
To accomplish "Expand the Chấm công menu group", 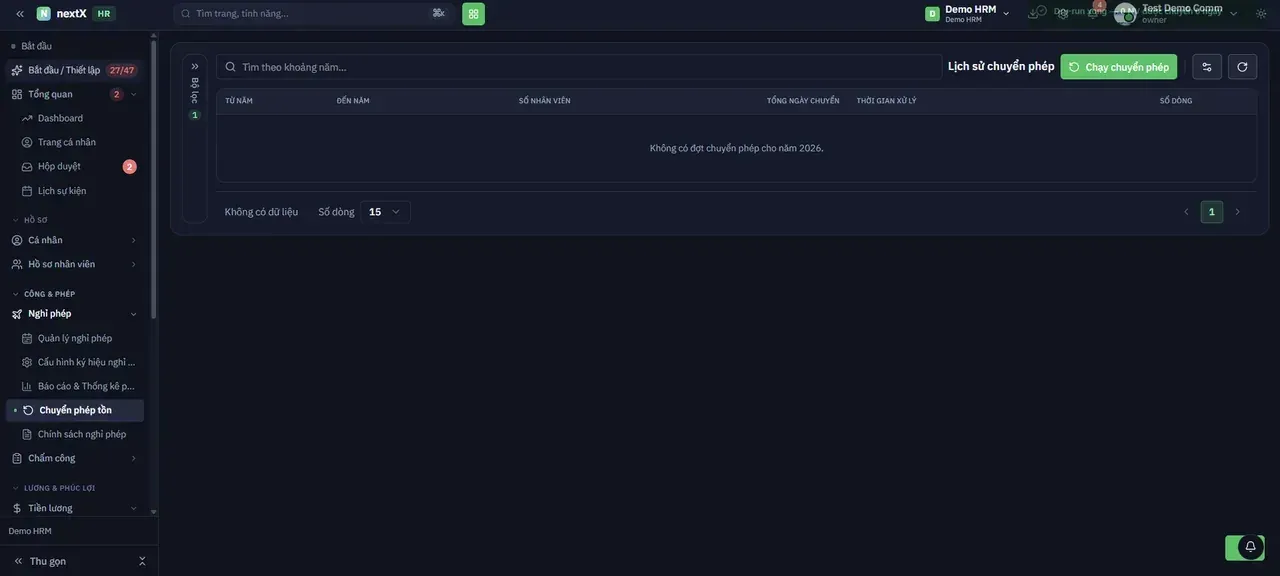I will click(x=75, y=458).
